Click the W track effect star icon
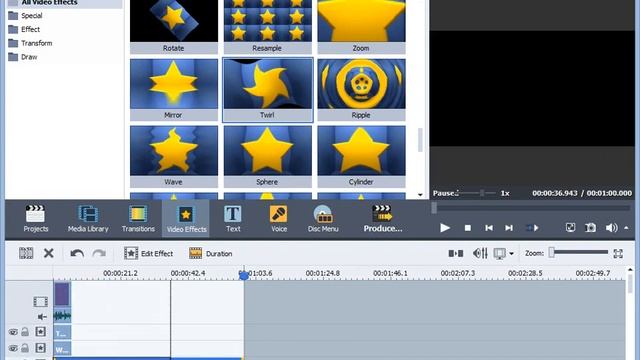 coord(40,348)
